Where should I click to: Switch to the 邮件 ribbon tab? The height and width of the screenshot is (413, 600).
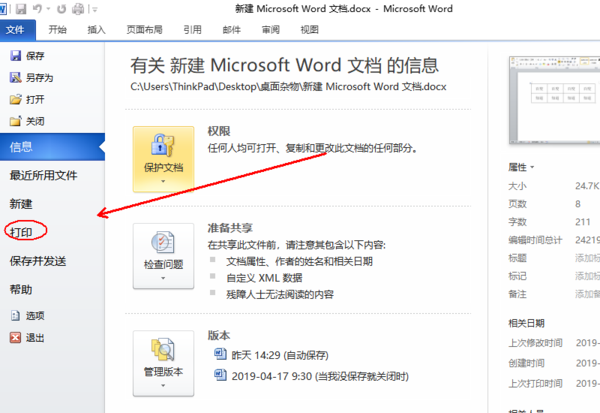(232, 29)
